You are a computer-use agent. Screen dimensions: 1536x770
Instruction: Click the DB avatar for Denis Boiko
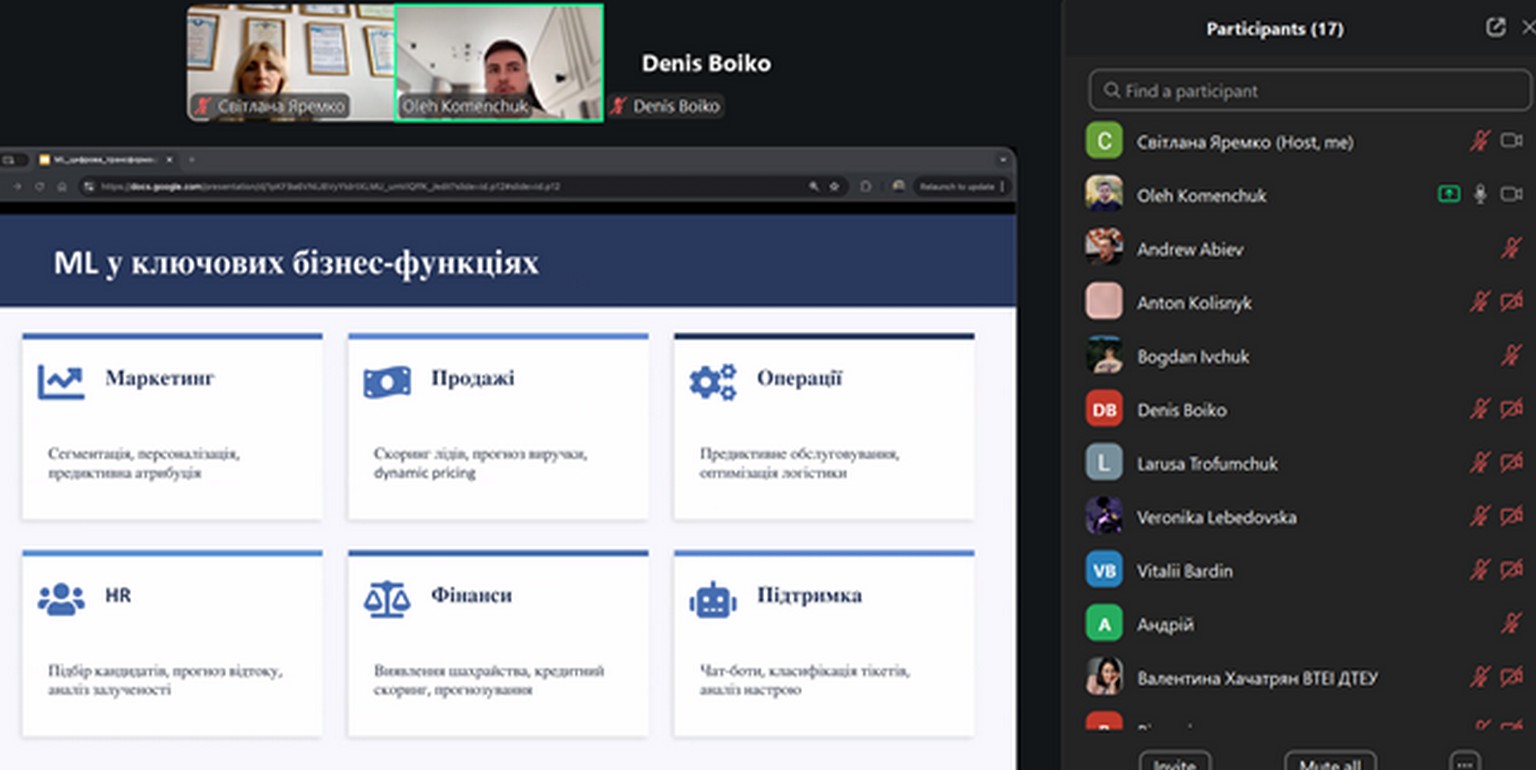point(1104,410)
